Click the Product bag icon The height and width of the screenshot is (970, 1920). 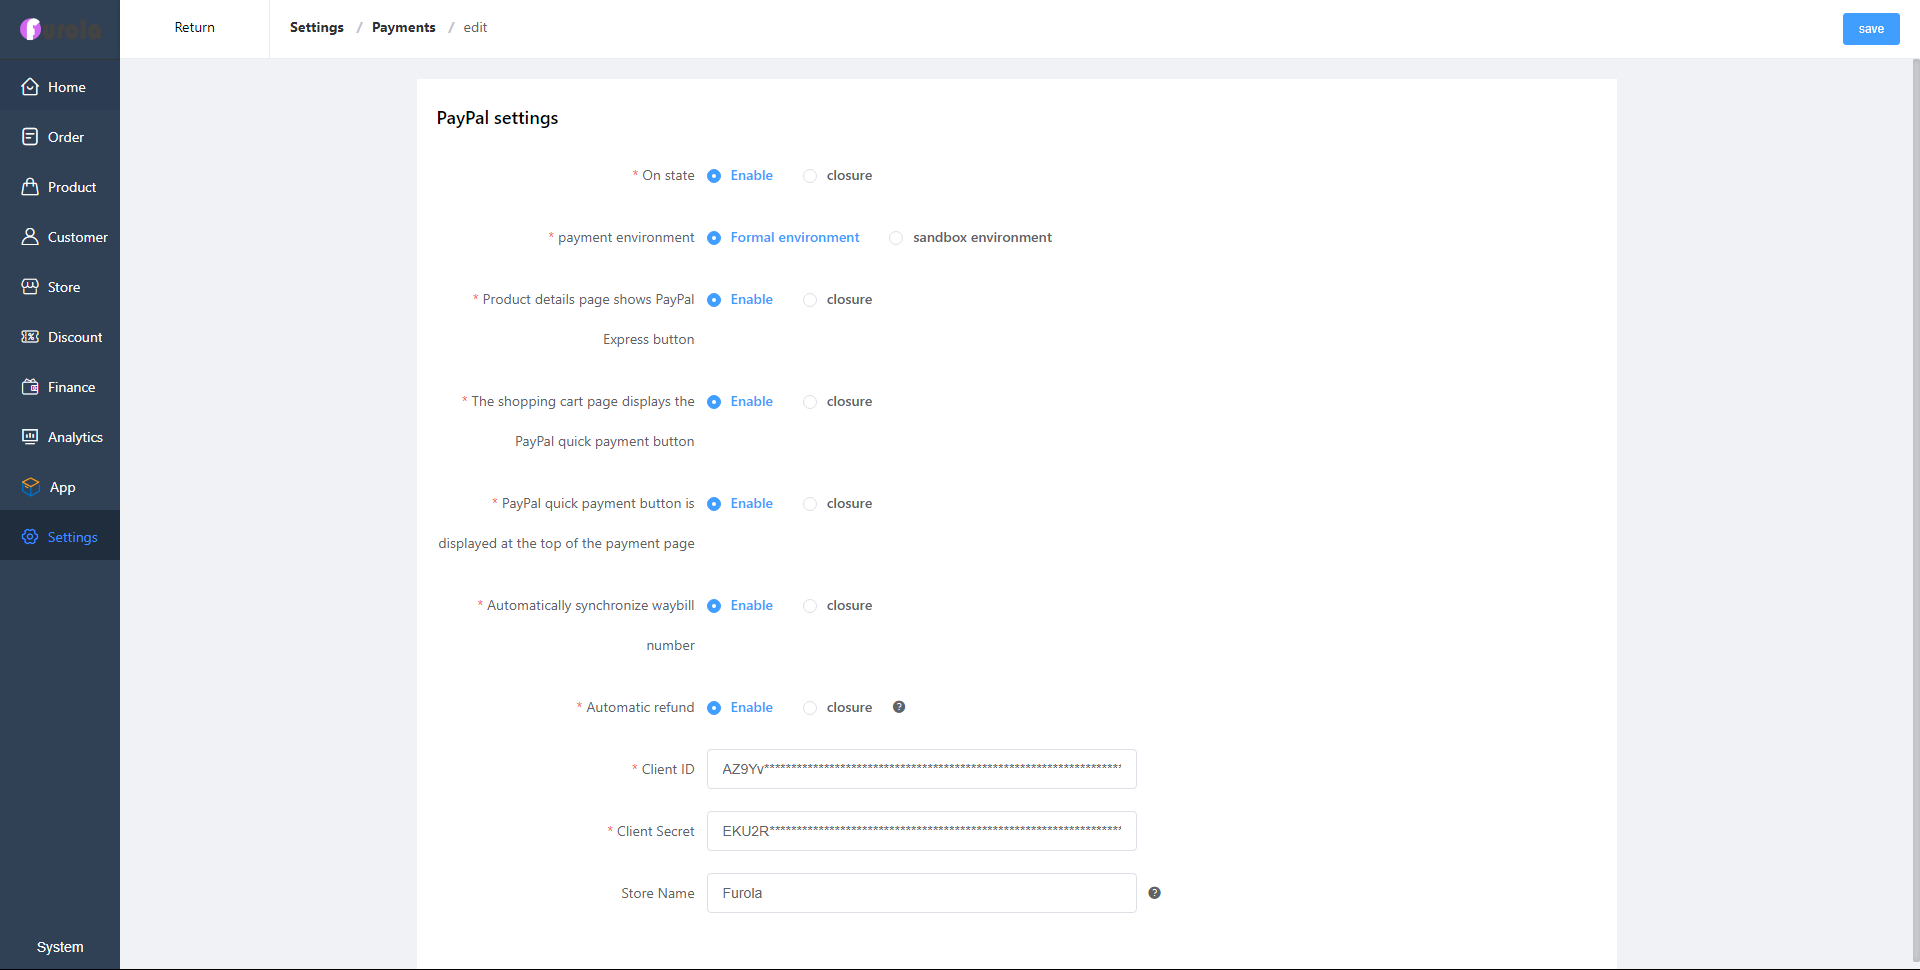click(30, 187)
